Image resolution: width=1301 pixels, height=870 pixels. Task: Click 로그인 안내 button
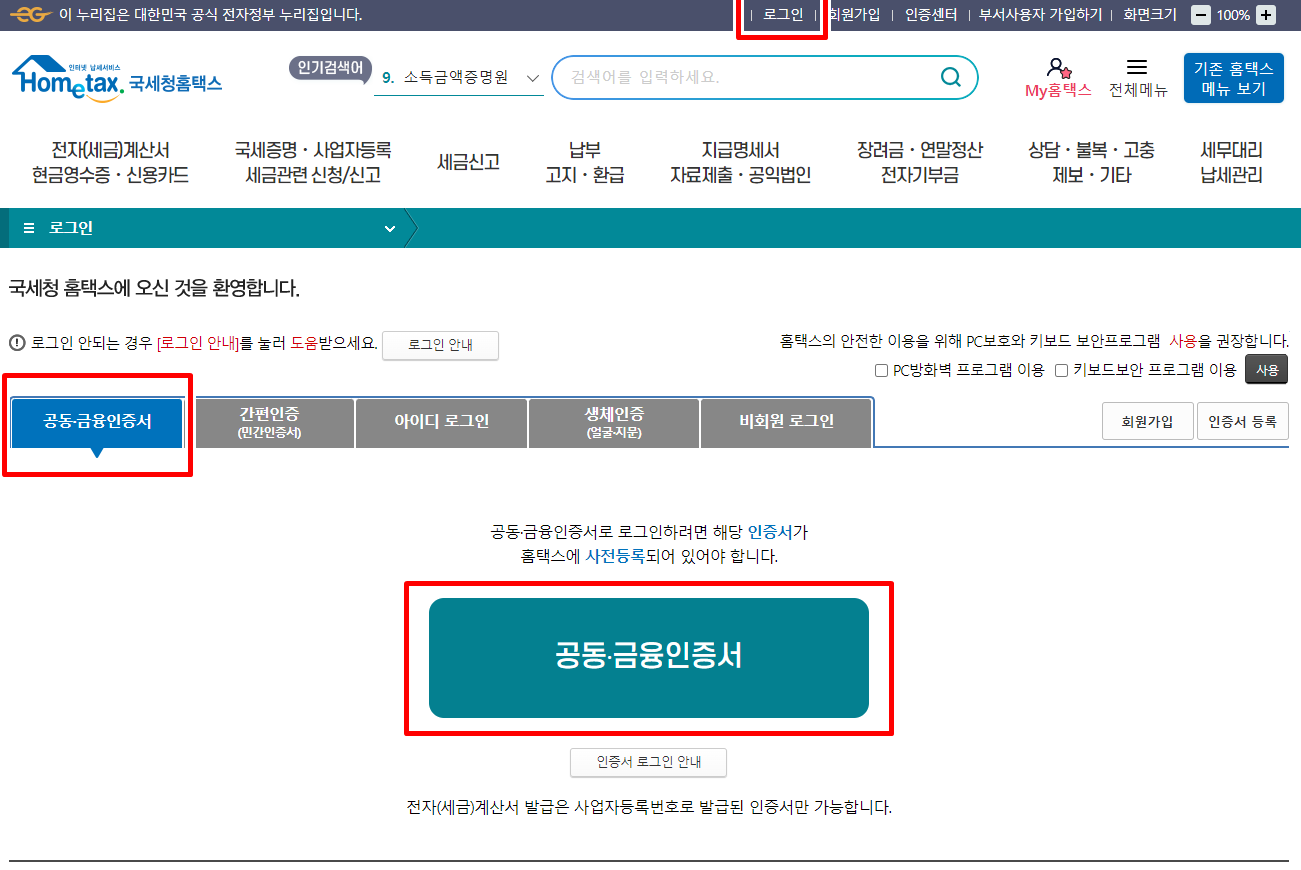pos(440,345)
